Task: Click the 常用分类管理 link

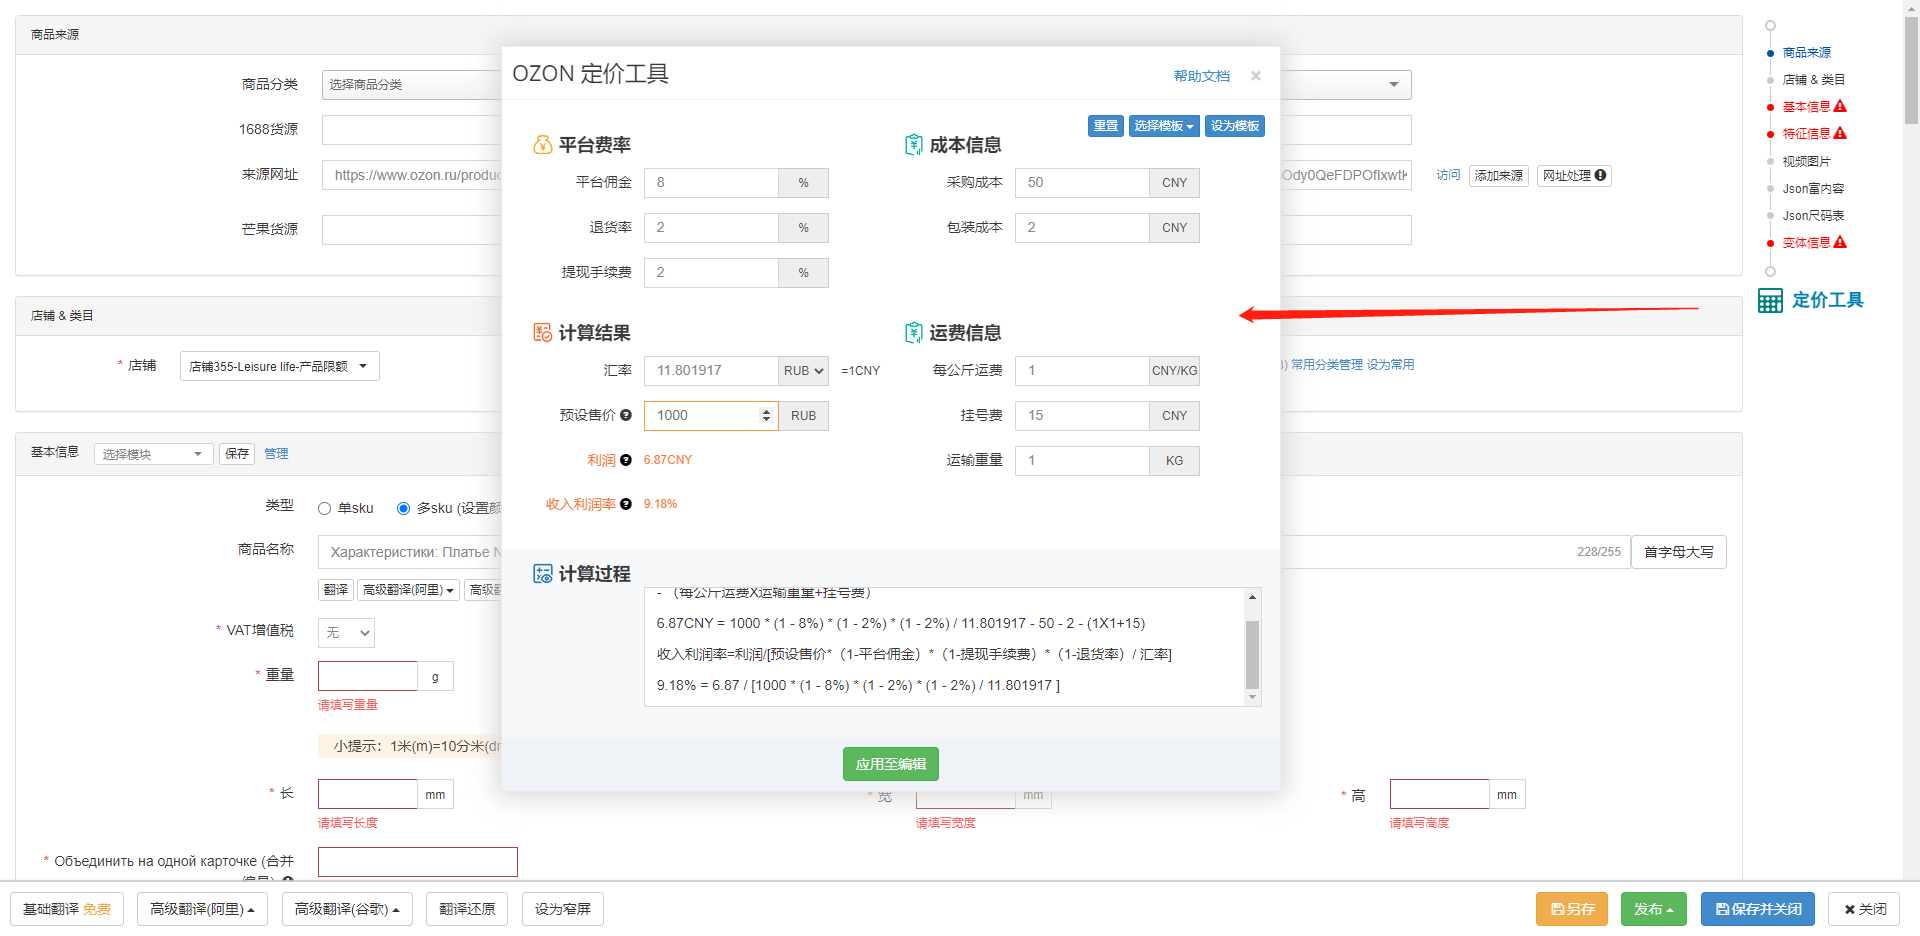Action: point(1327,365)
